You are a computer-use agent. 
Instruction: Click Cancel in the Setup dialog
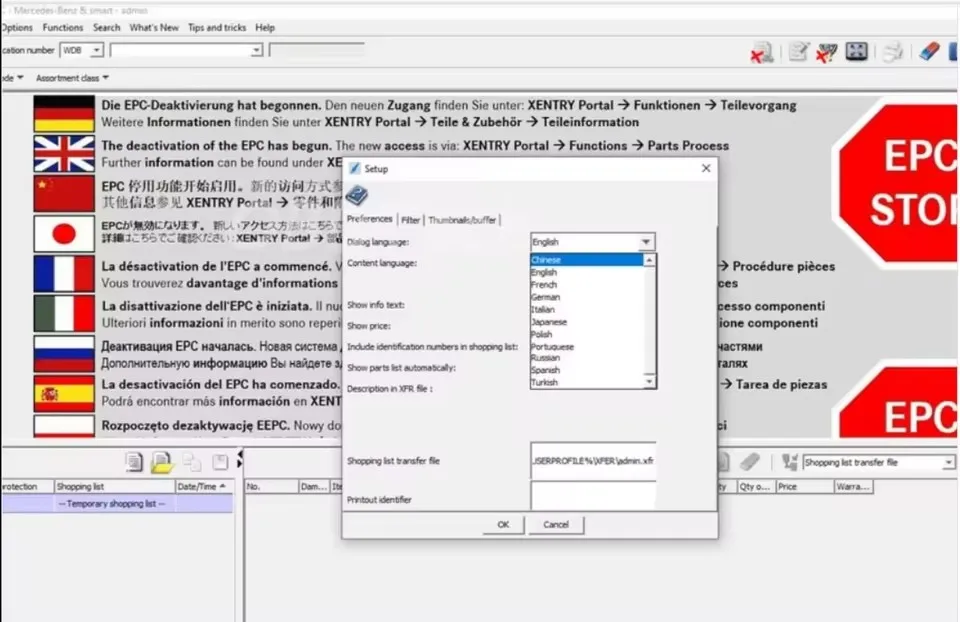(x=556, y=524)
